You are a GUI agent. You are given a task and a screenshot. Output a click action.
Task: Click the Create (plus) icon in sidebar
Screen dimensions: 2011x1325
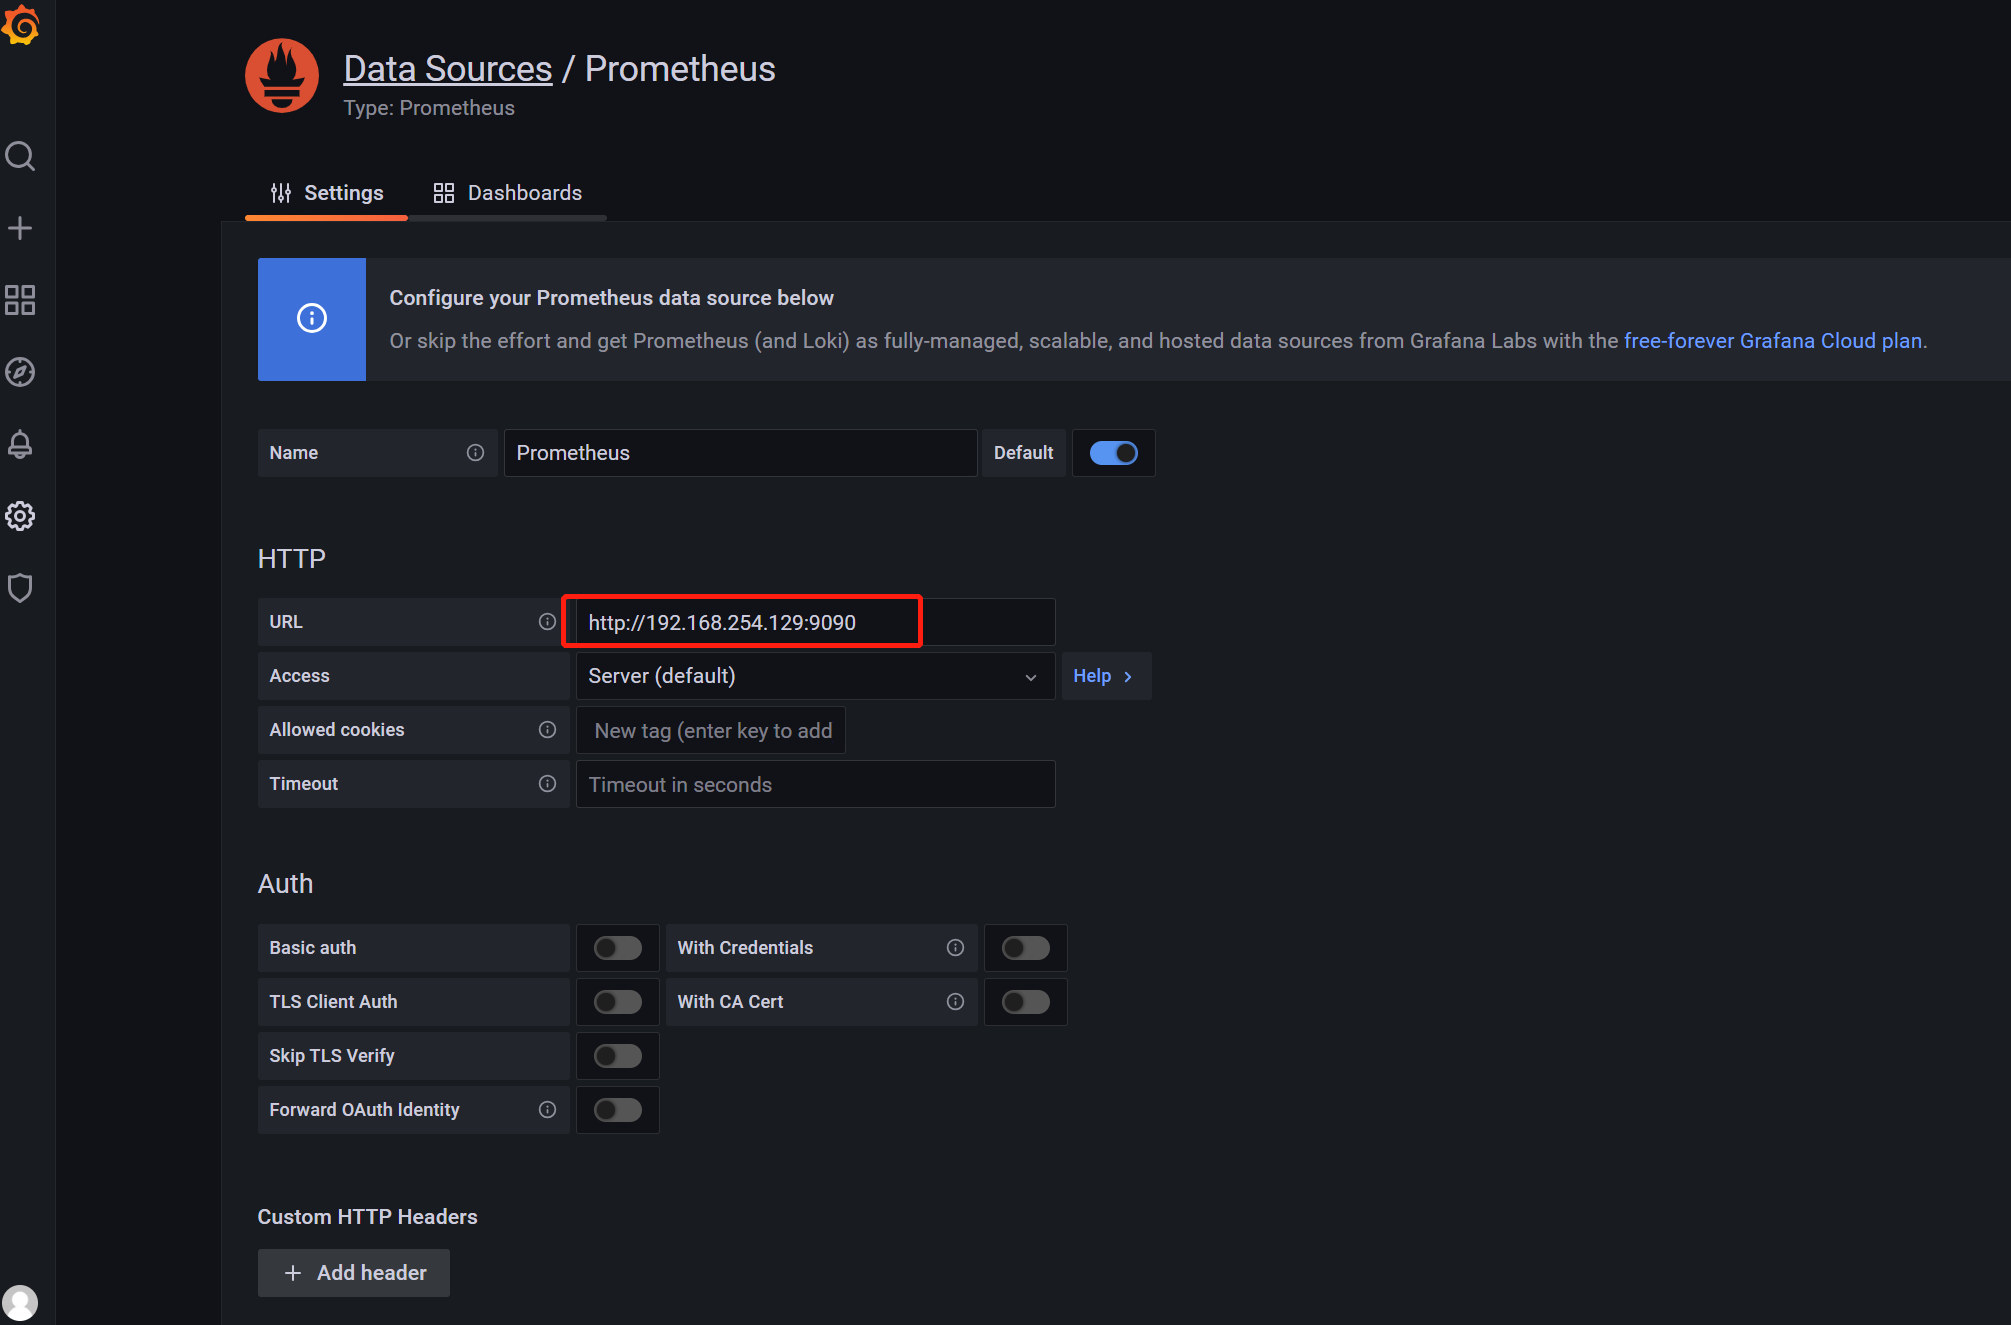tap(20, 228)
